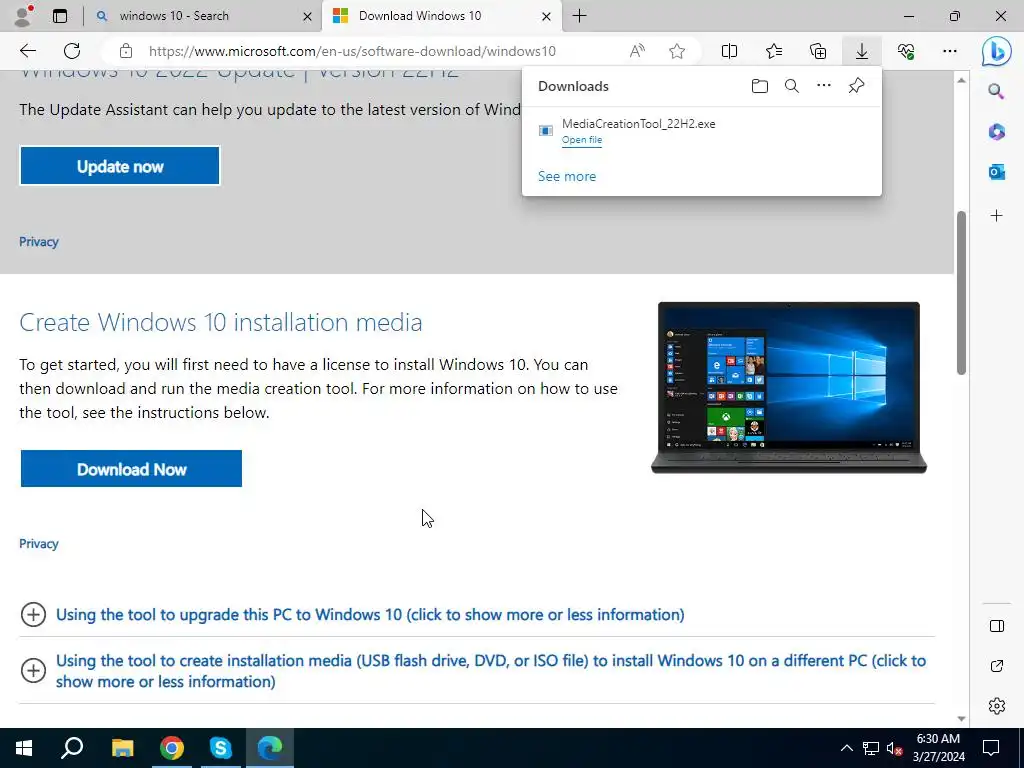Open Edge Settings and more menu
The image size is (1024, 768).
950,51
